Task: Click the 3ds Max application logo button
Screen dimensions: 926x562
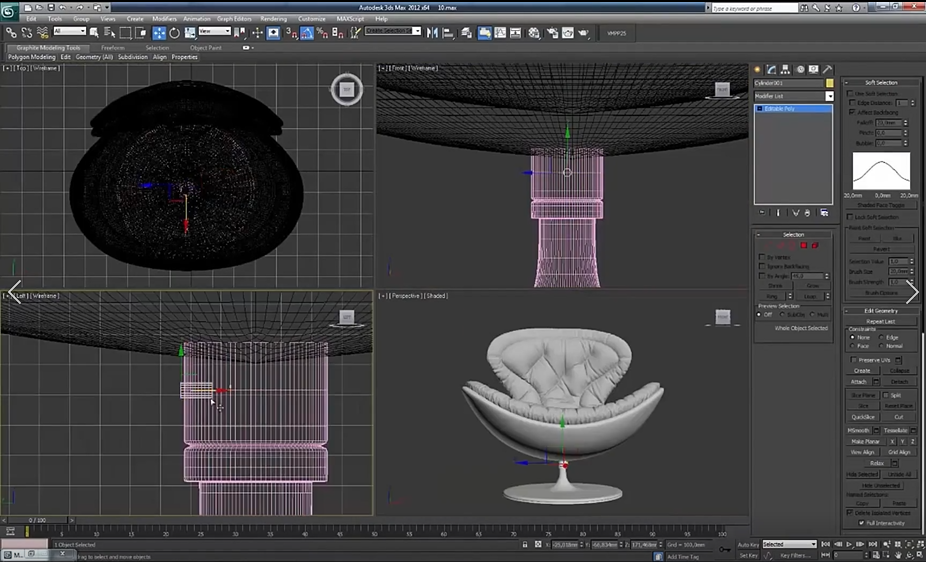Action: tap(8, 11)
